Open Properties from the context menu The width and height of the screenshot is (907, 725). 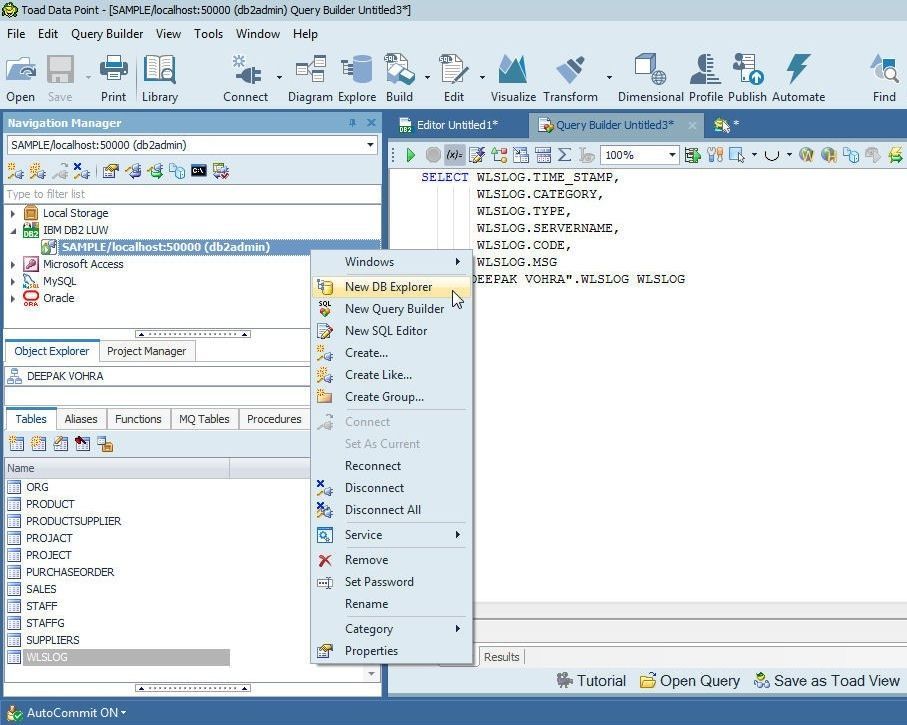[392, 651]
